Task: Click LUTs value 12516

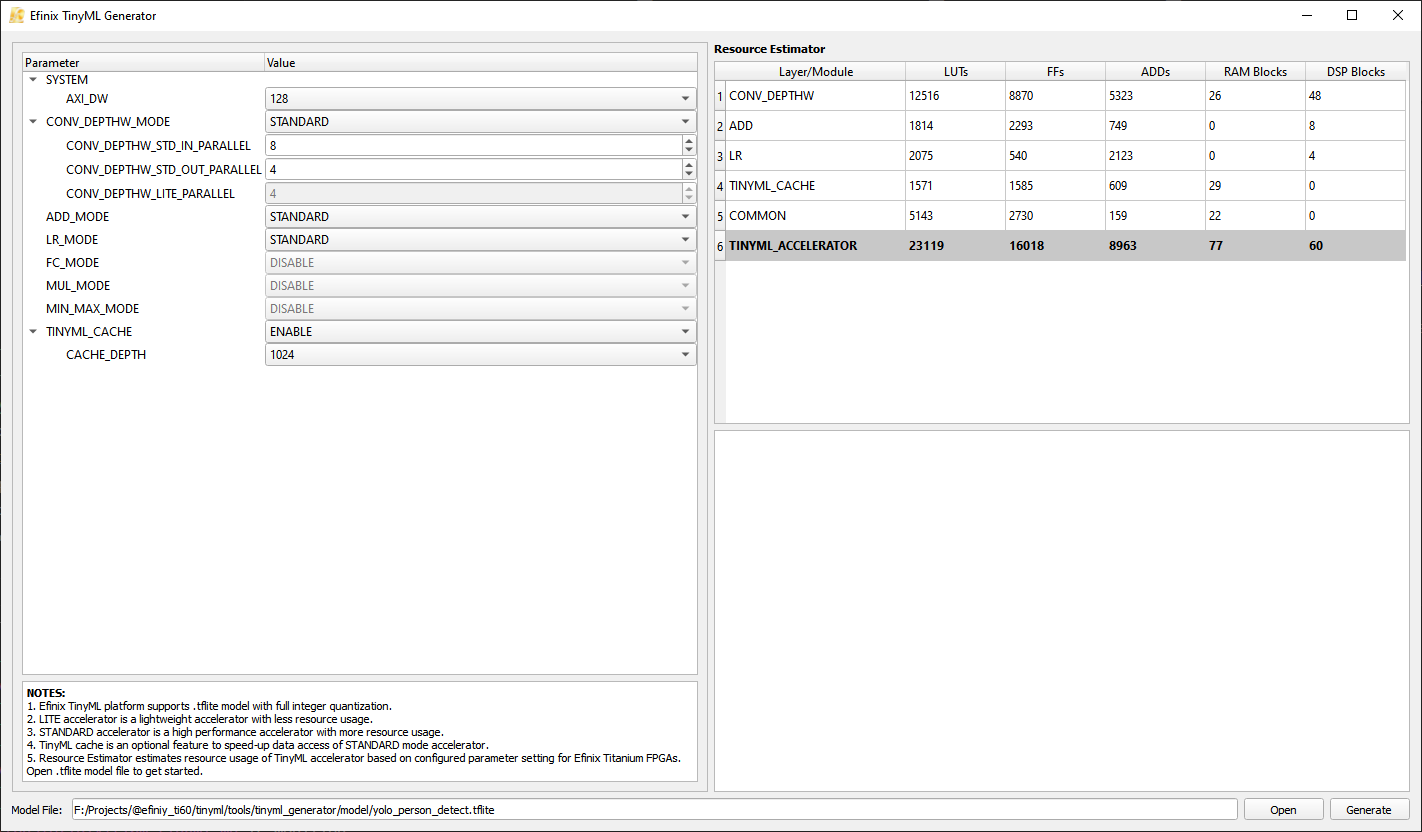Action: click(x=956, y=96)
